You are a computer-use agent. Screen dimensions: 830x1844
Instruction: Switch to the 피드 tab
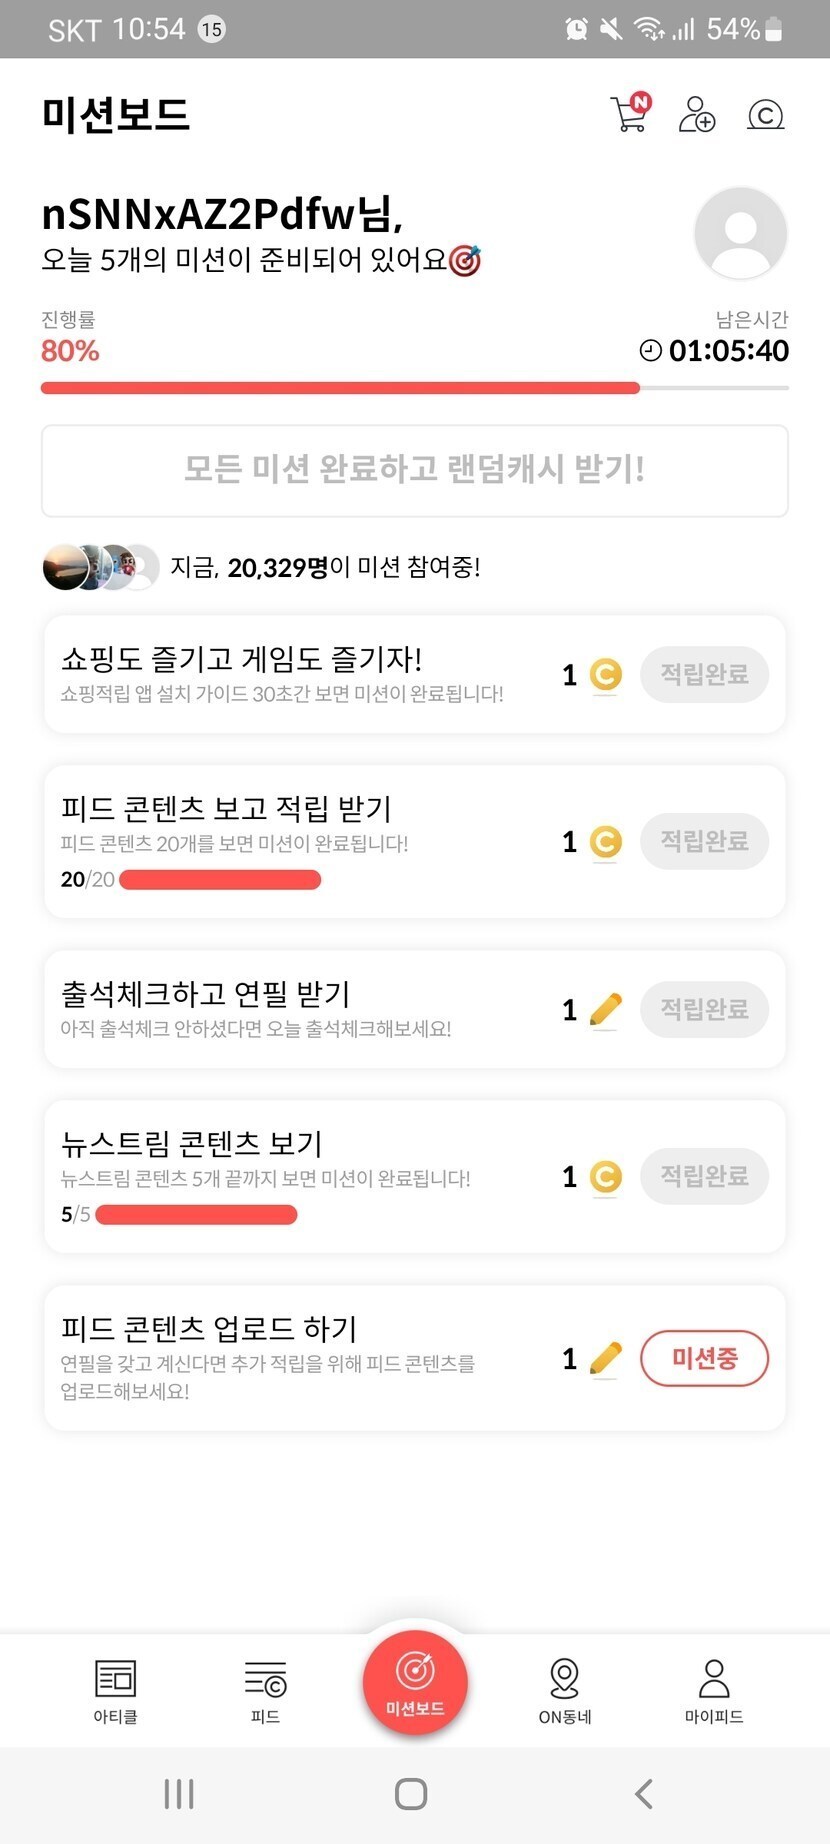click(265, 1690)
